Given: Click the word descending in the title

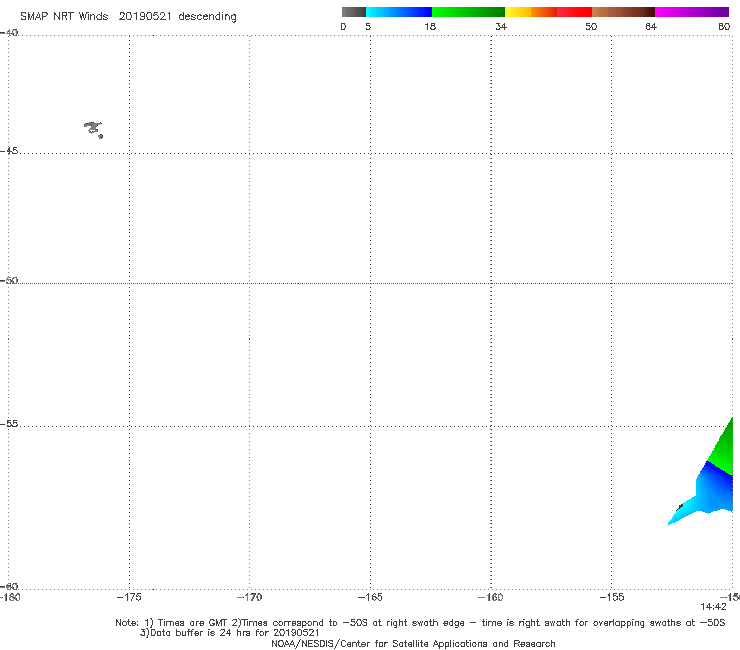Looking at the screenshot, I should [x=207, y=17].
